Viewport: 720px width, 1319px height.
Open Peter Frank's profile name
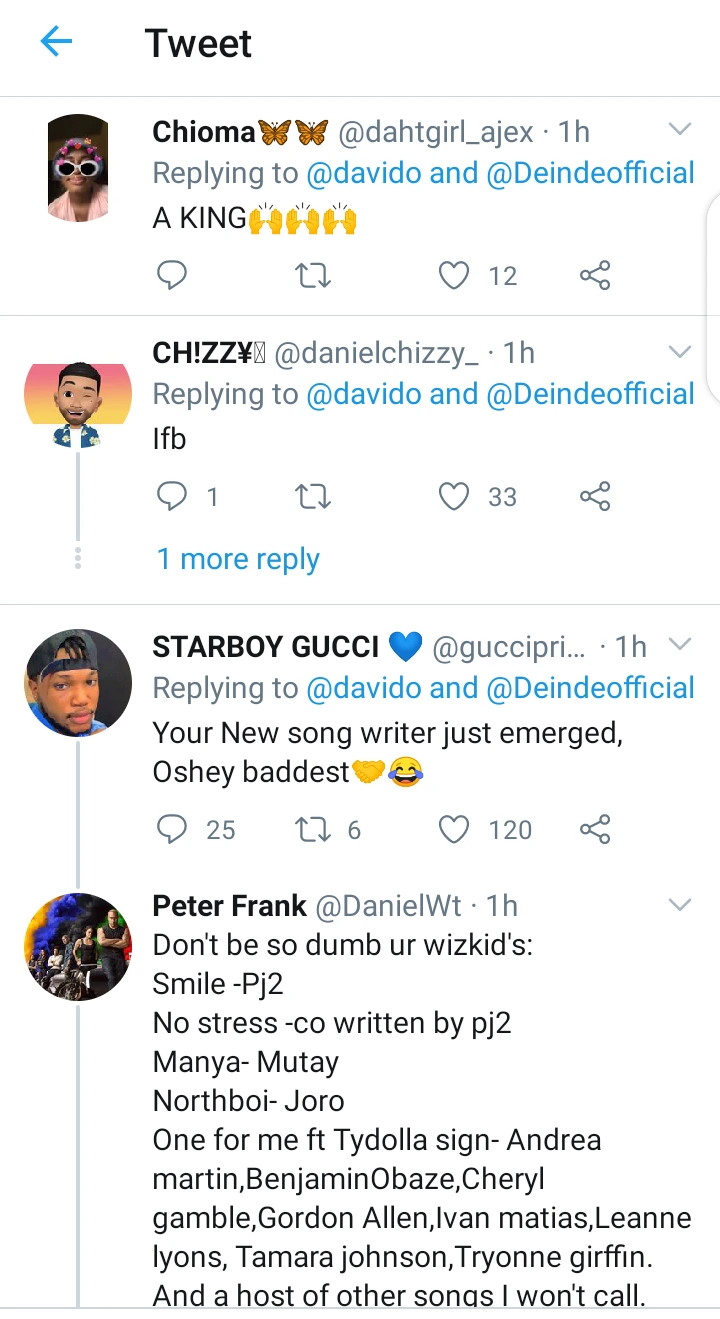(229, 906)
